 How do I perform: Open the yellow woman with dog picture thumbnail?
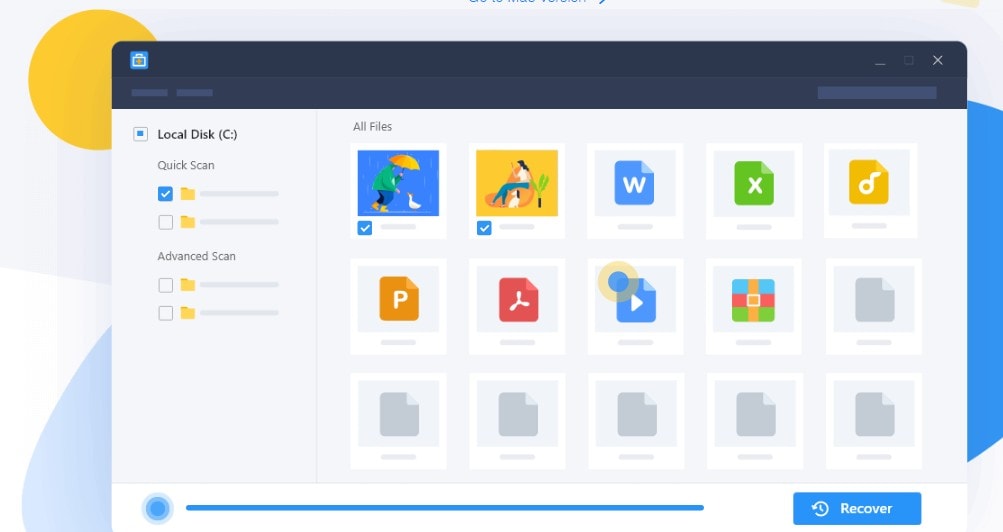[517, 183]
